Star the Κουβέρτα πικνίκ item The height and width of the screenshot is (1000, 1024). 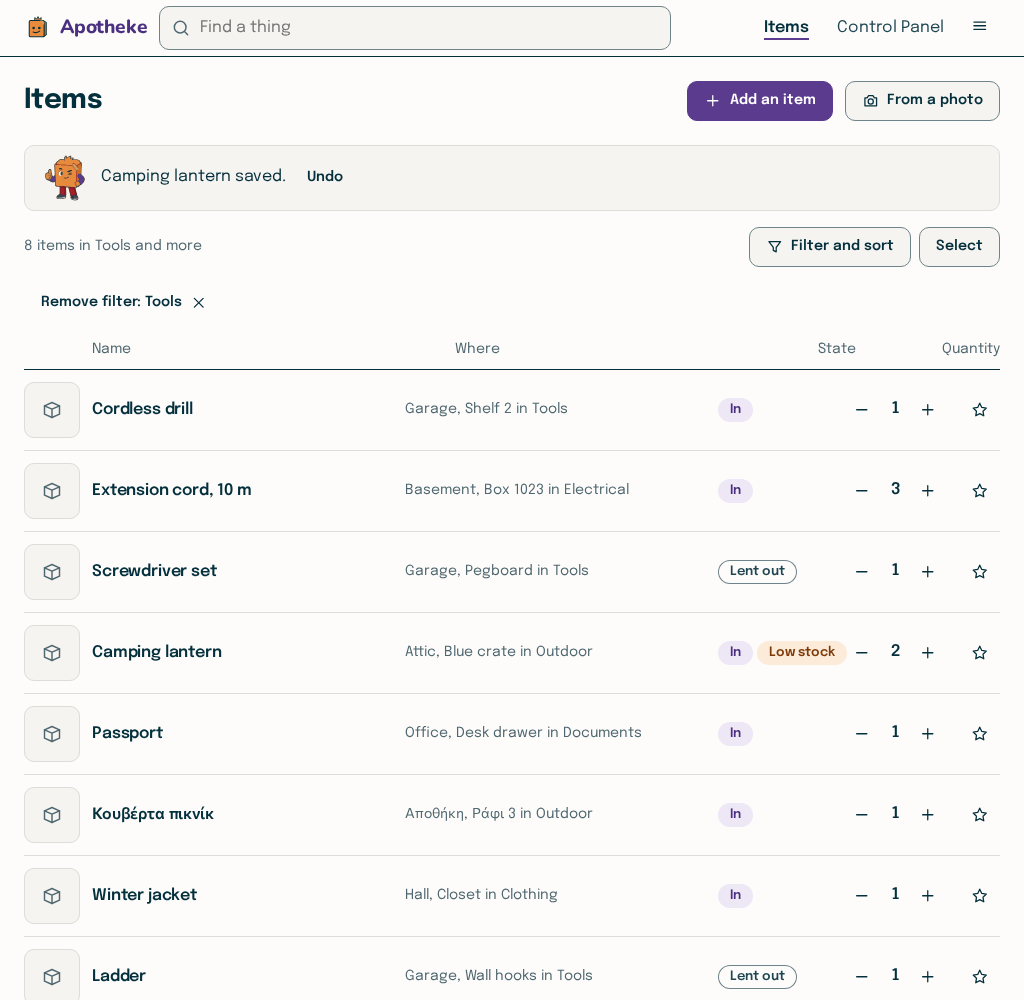979,815
